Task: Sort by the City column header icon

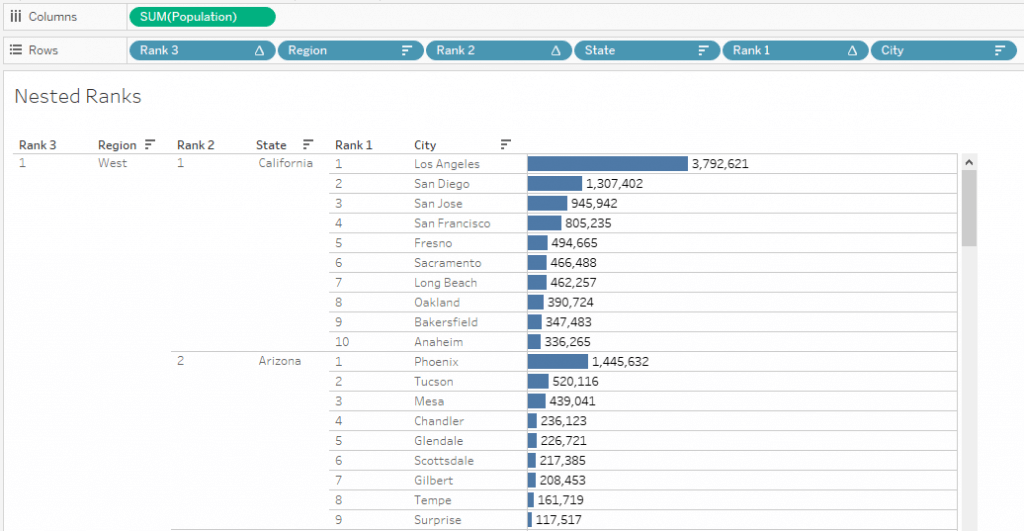Action: tap(505, 144)
